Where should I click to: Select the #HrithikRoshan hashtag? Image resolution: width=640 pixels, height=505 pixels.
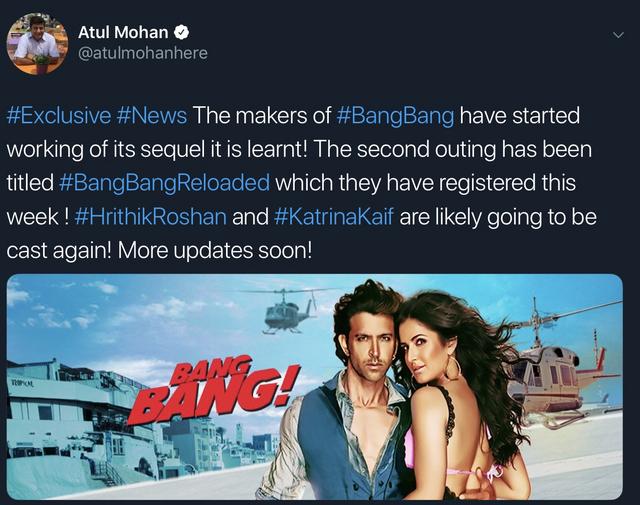(x=151, y=217)
